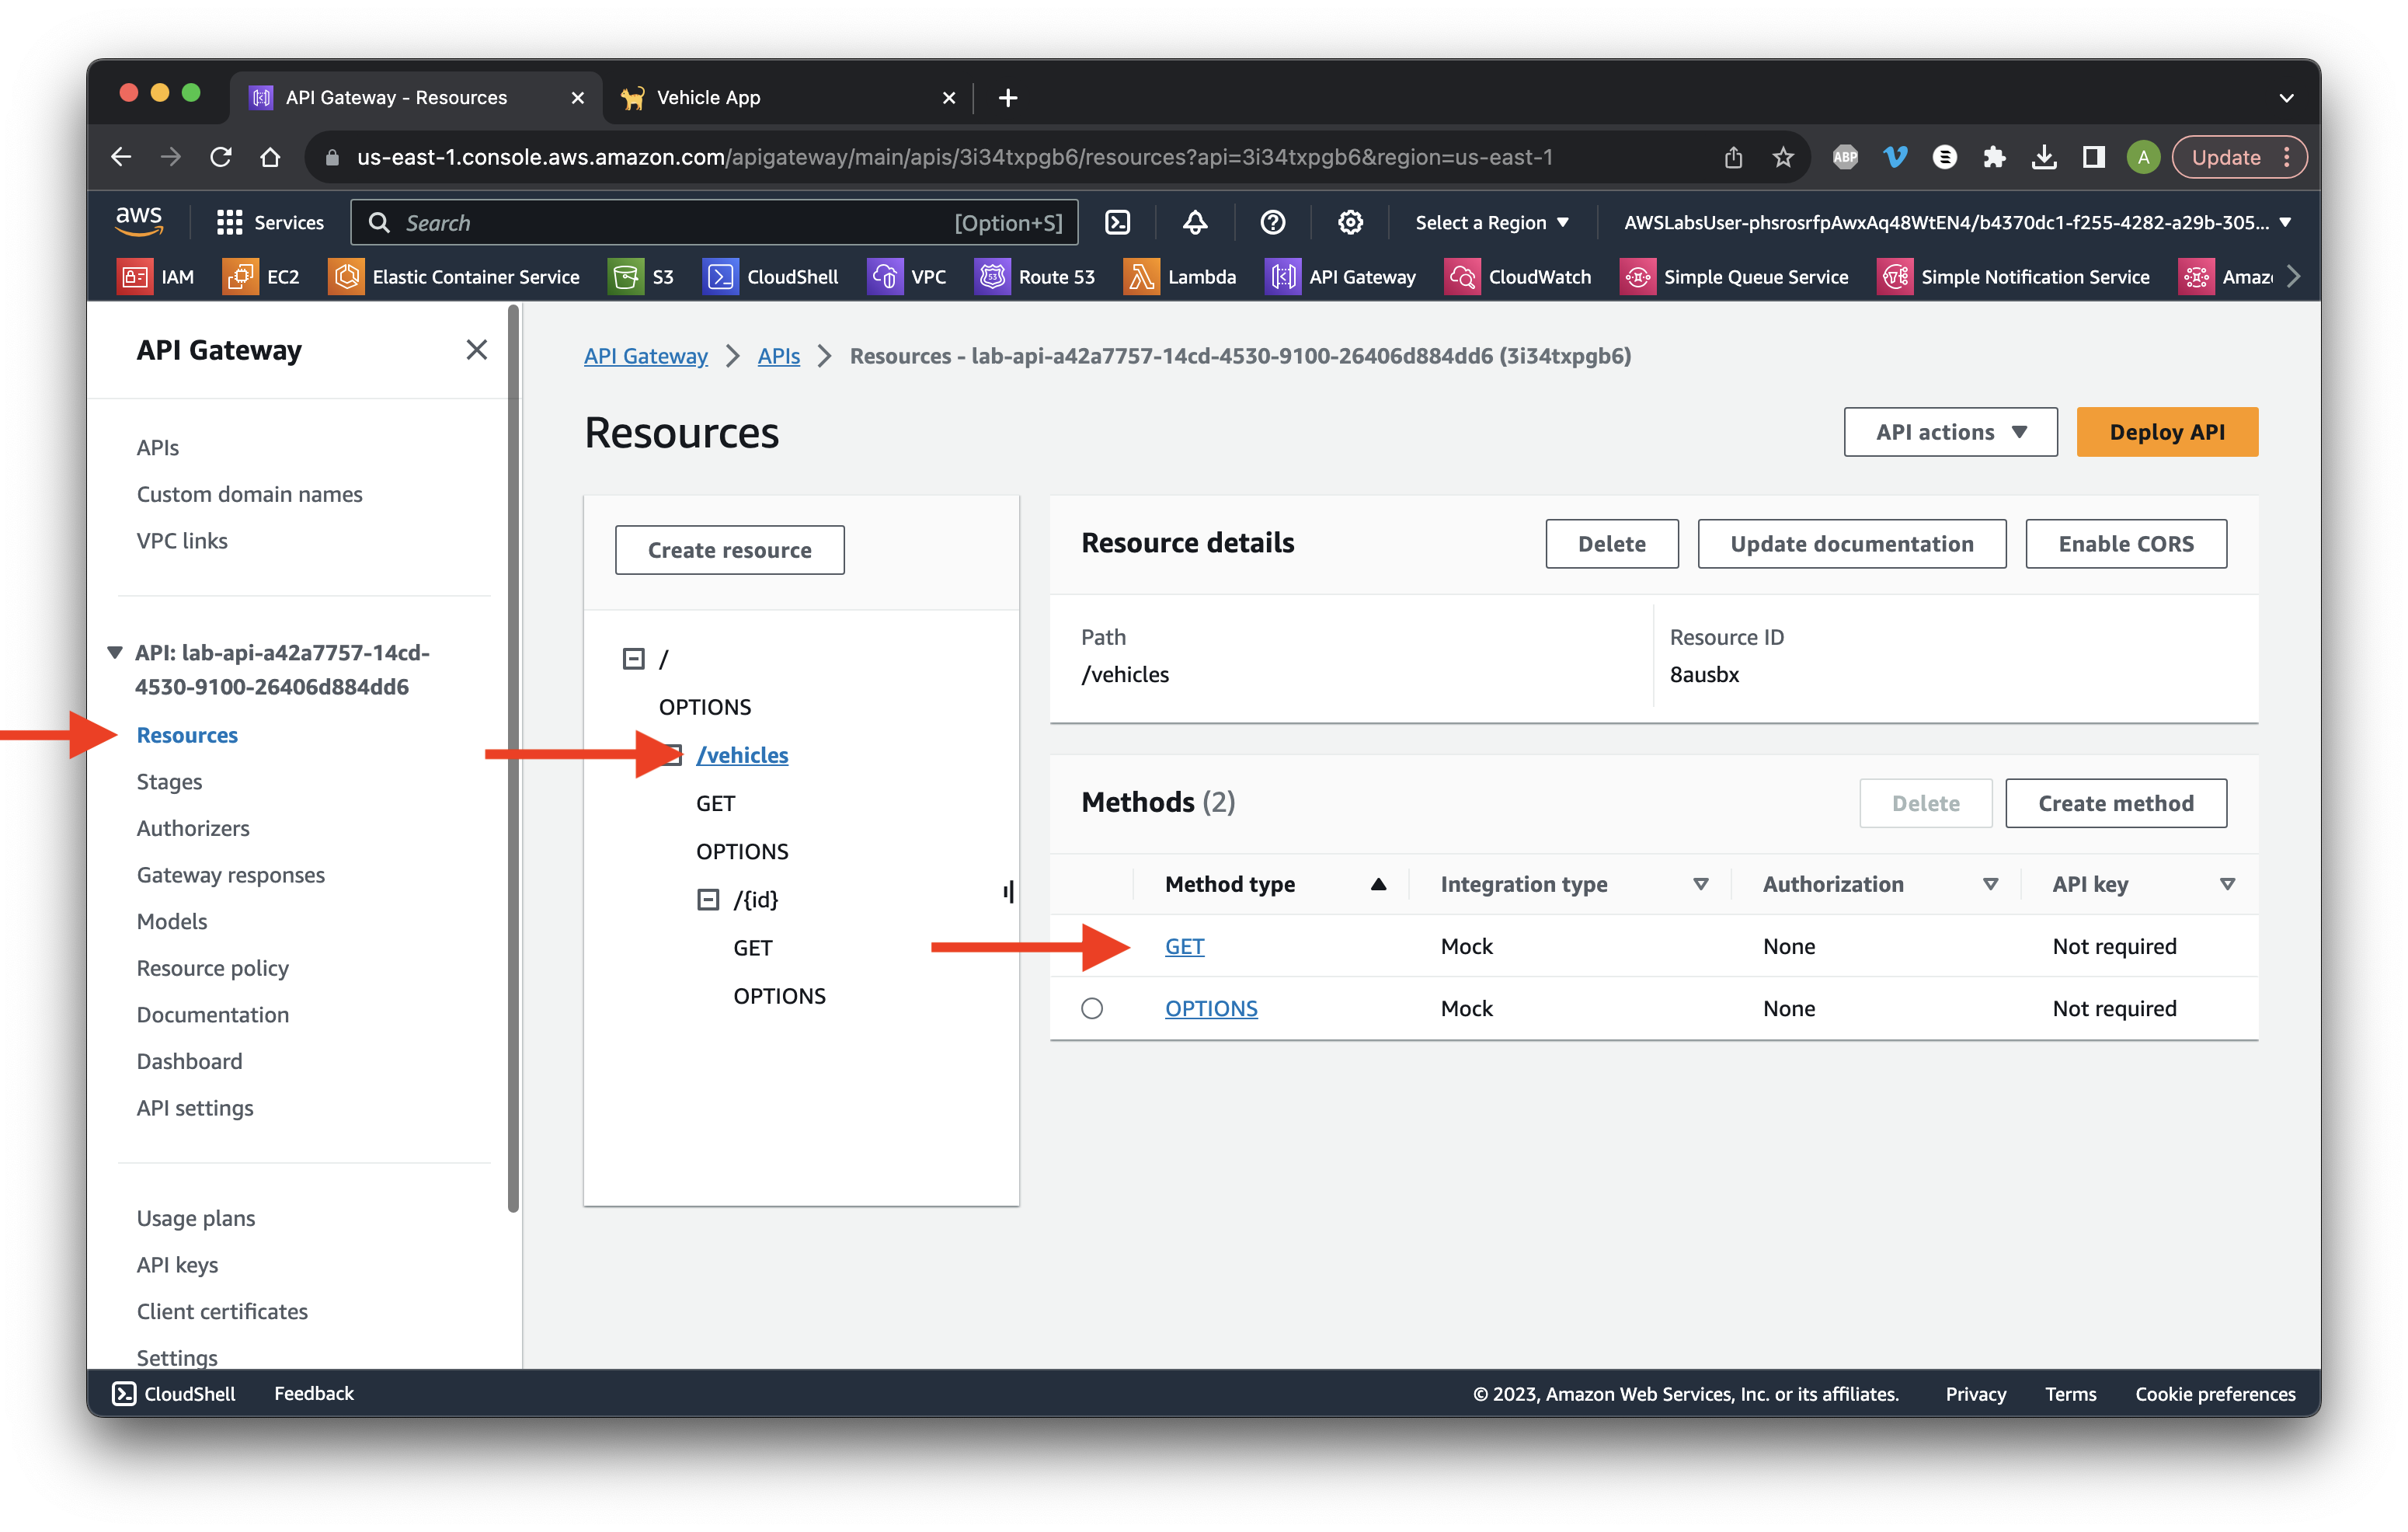Open the notifications bell
Viewport: 2408px width, 1532px height.
1194,222
